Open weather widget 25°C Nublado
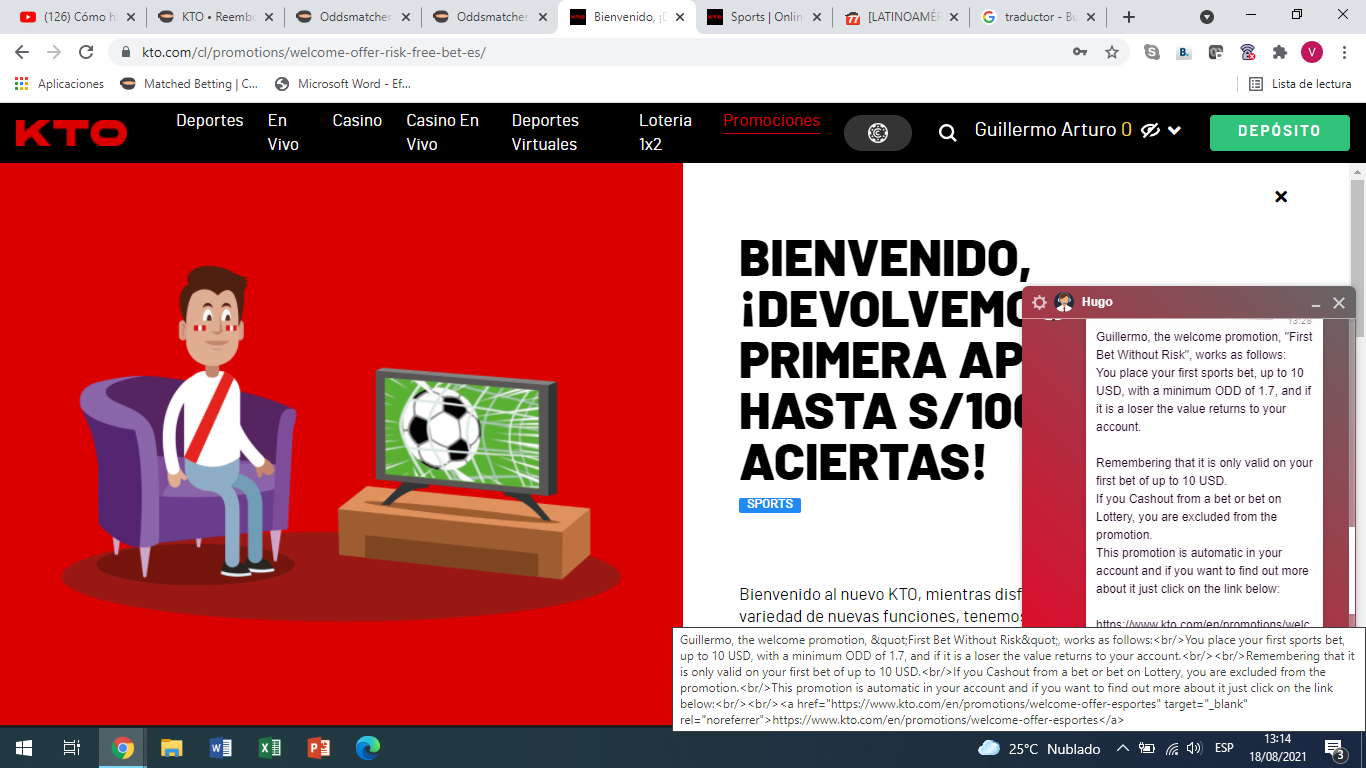The width and height of the screenshot is (1366, 768). [1039, 748]
